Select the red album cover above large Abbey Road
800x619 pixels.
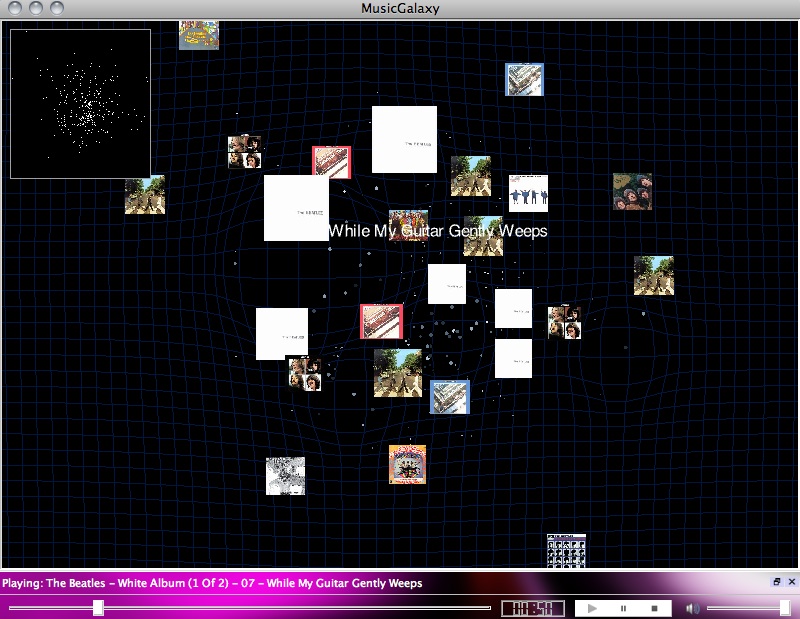point(382,321)
